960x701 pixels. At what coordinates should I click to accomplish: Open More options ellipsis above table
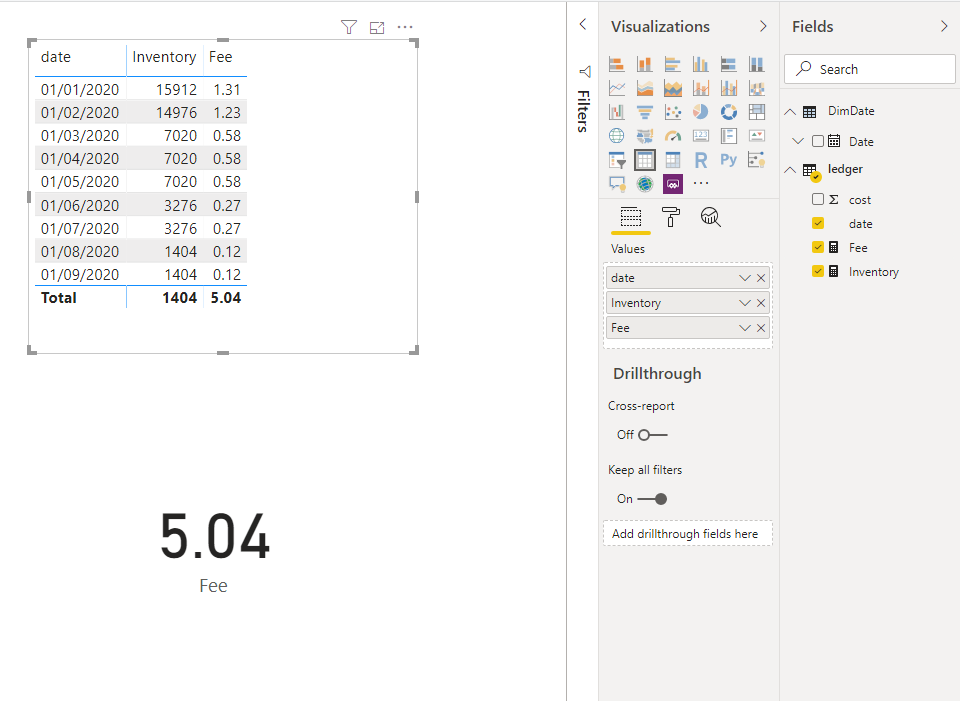coord(405,27)
